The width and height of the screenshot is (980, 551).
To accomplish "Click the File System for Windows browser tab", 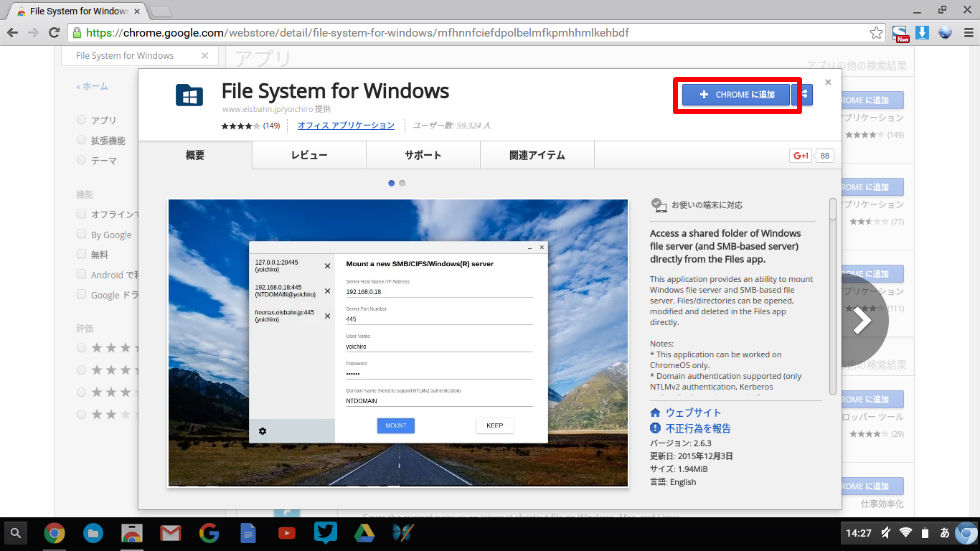I will (x=78, y=11).
